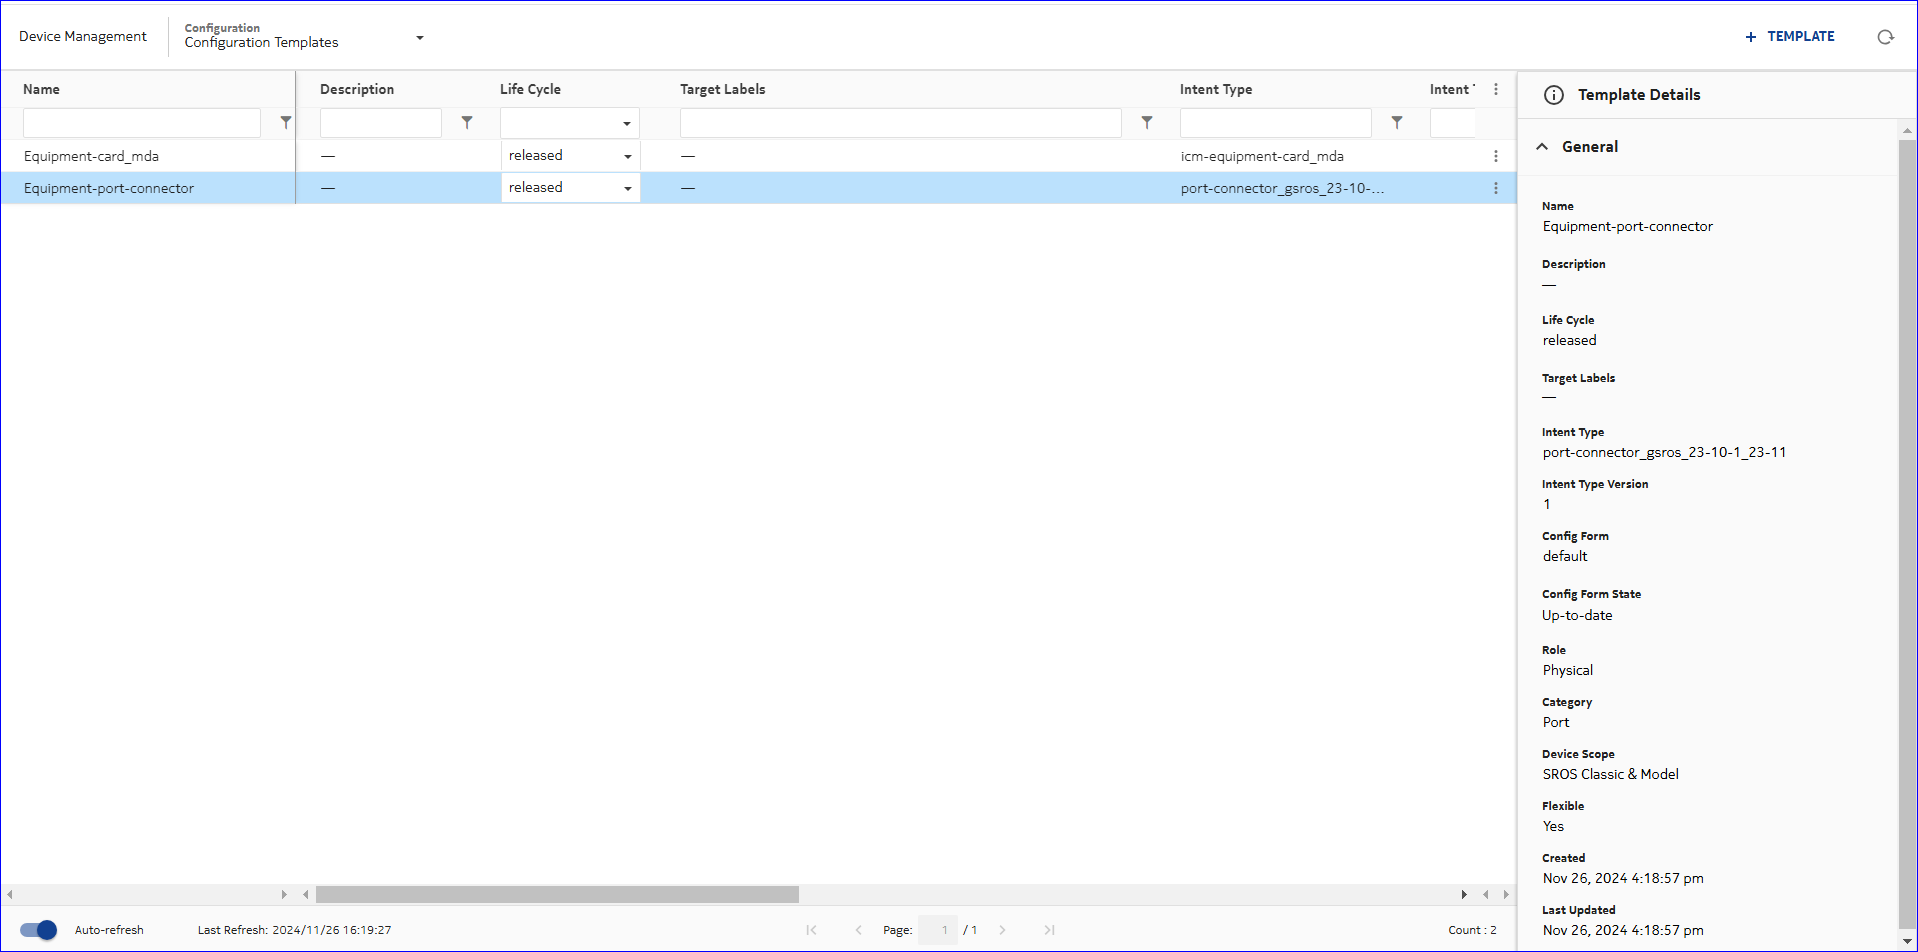Open the Configuration Templates view dropdown

click(420, 38)
